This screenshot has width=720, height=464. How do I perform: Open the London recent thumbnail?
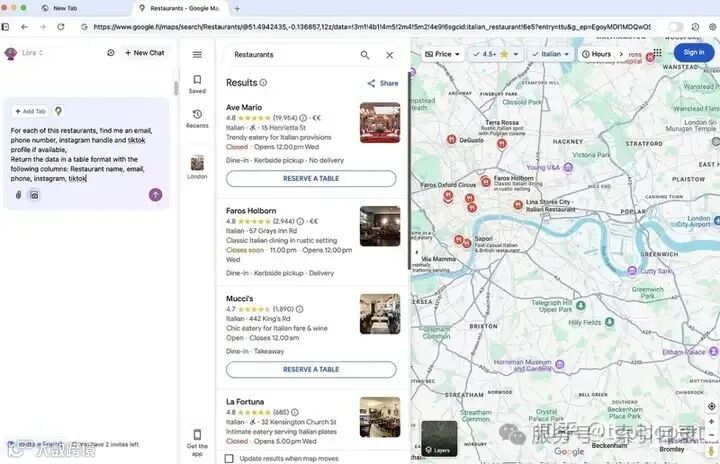pyautogui.click(x=197, y=163)
